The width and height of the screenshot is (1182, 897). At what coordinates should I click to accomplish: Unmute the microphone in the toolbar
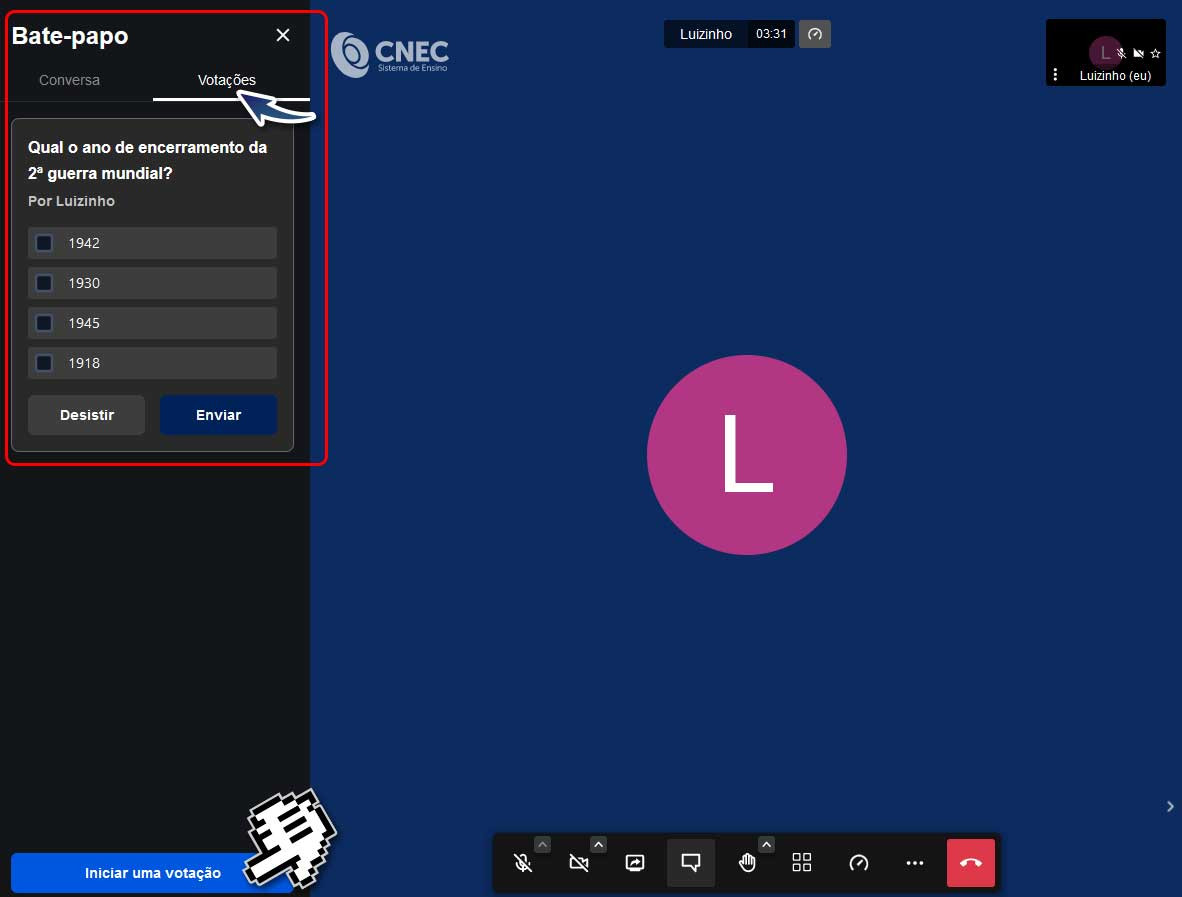522,863
